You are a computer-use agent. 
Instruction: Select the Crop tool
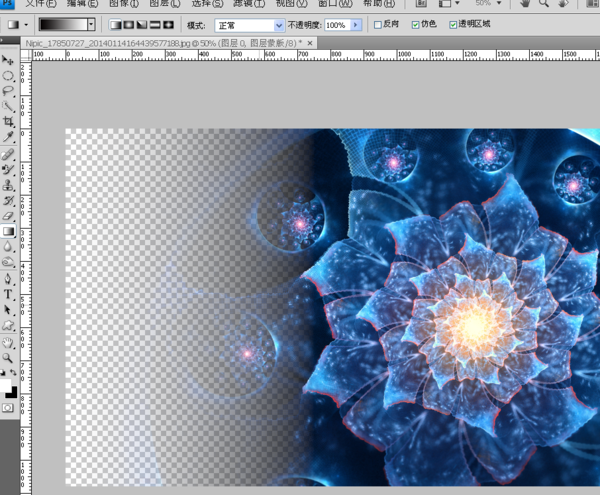(x=8, y=122)
